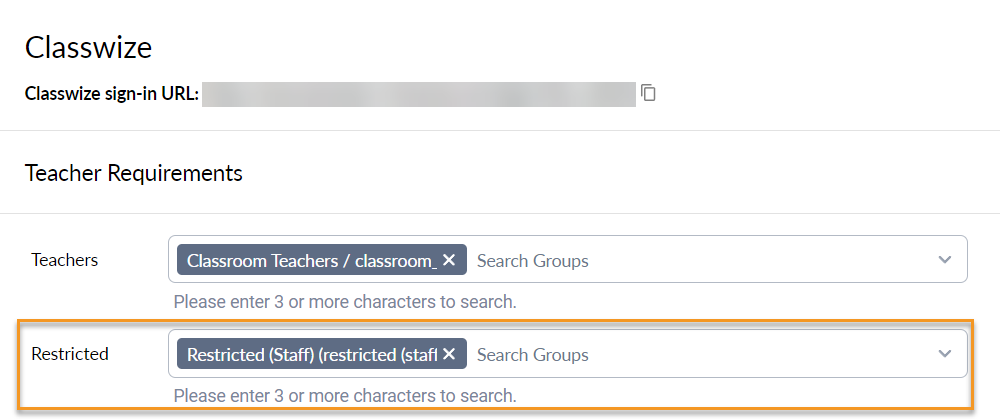Viewport: 1000px width, 420px height.
Task: Expand the Teachers groups dropdown arrow
Action: 945,259
